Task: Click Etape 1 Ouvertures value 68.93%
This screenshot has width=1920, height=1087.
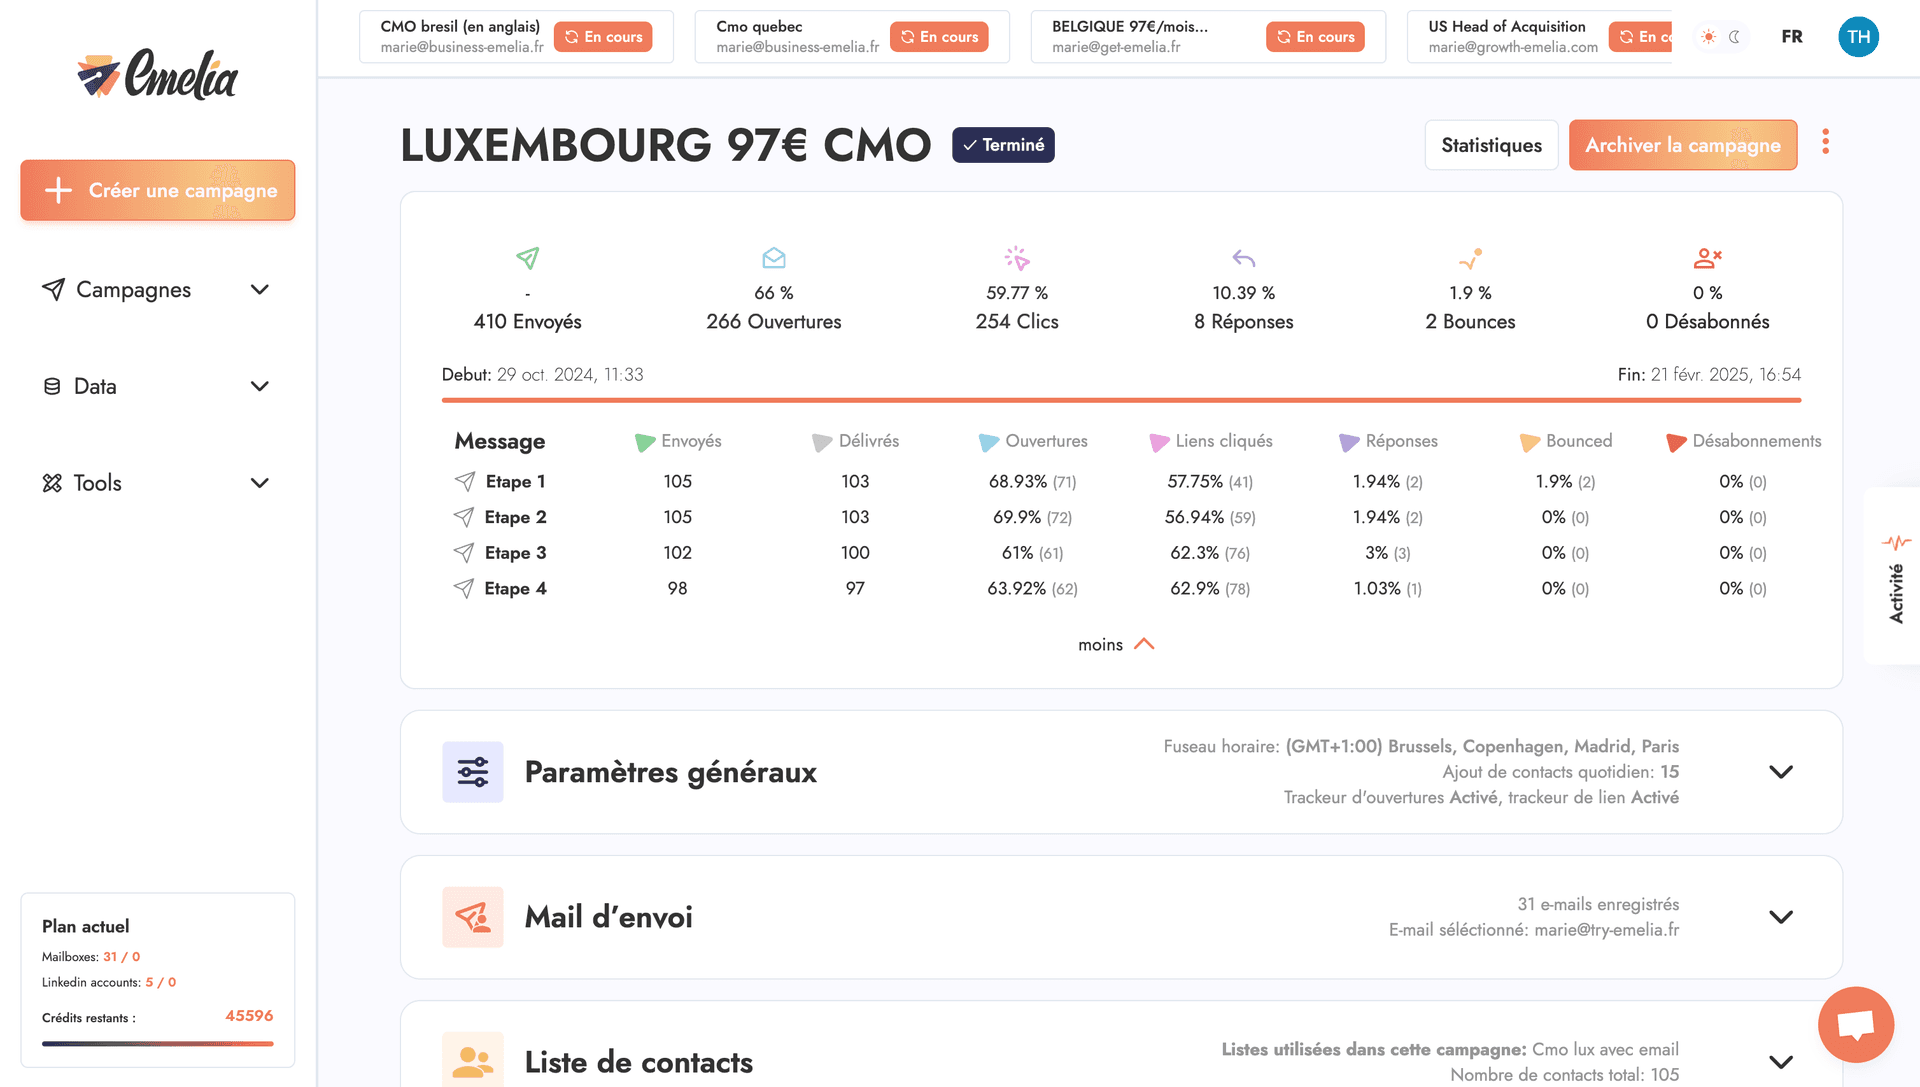Action: tap(1032, 481)
